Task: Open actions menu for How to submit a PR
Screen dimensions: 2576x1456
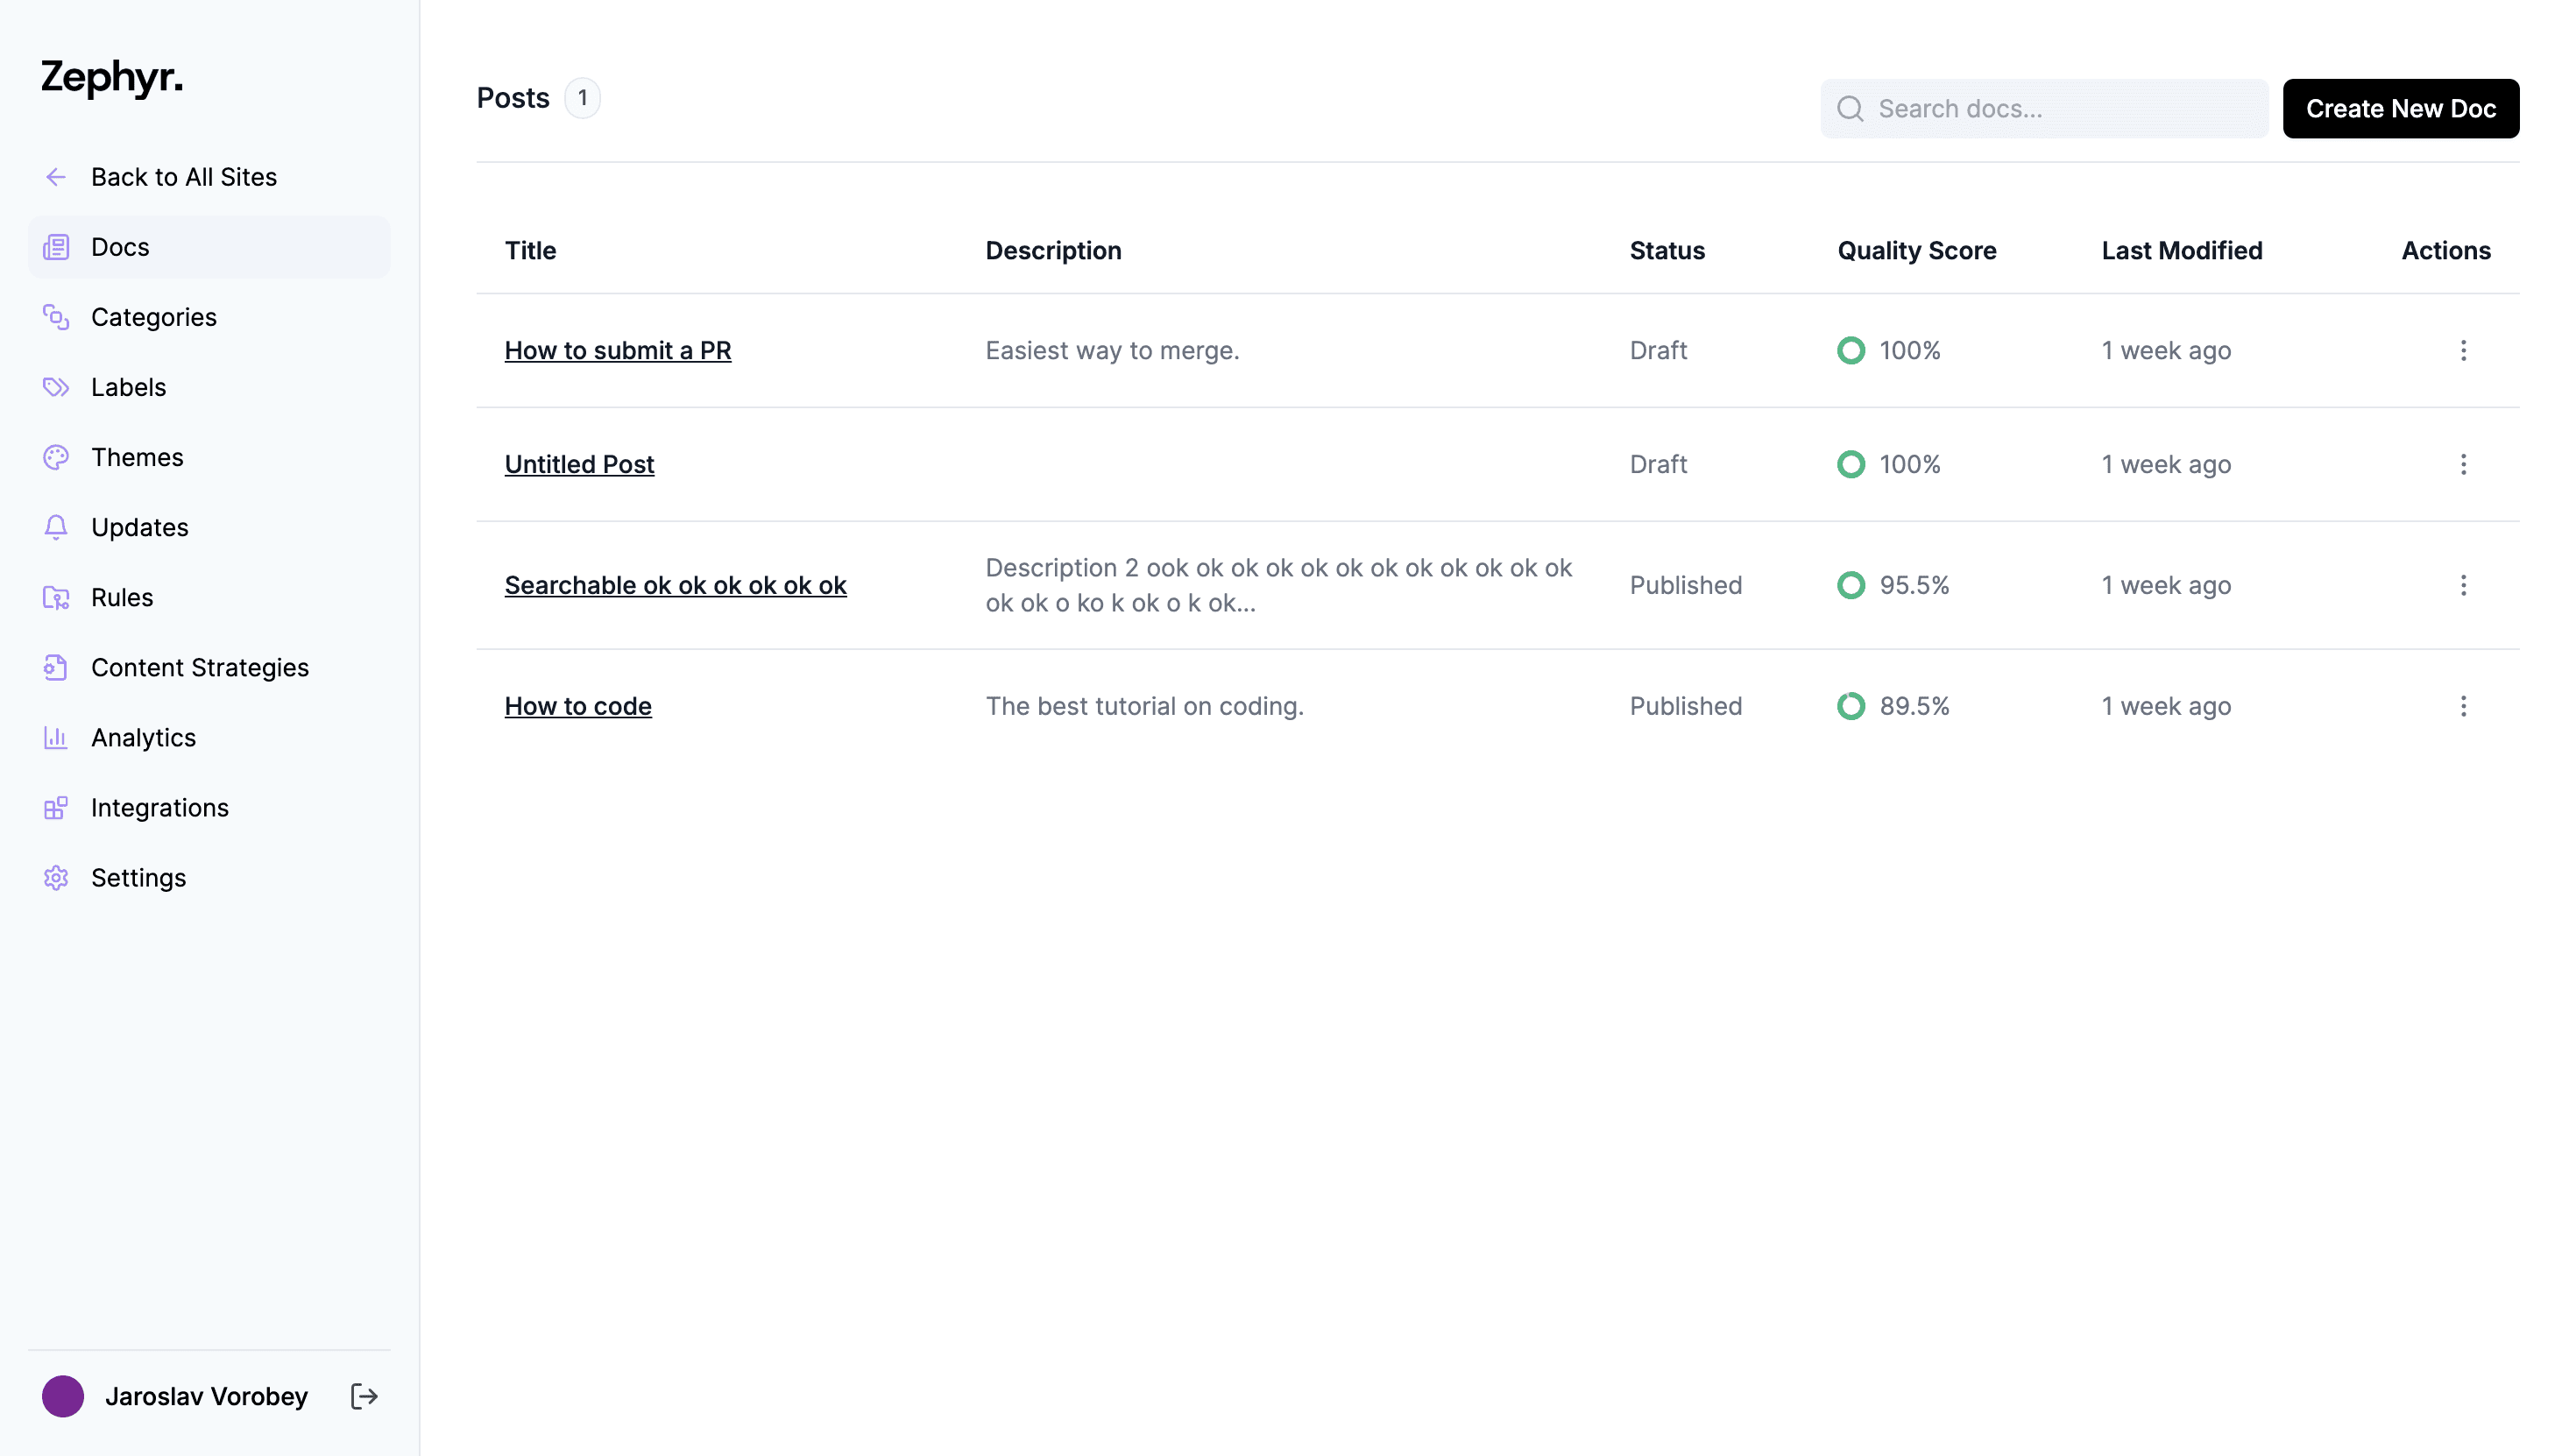Action: coord(2462,350)
